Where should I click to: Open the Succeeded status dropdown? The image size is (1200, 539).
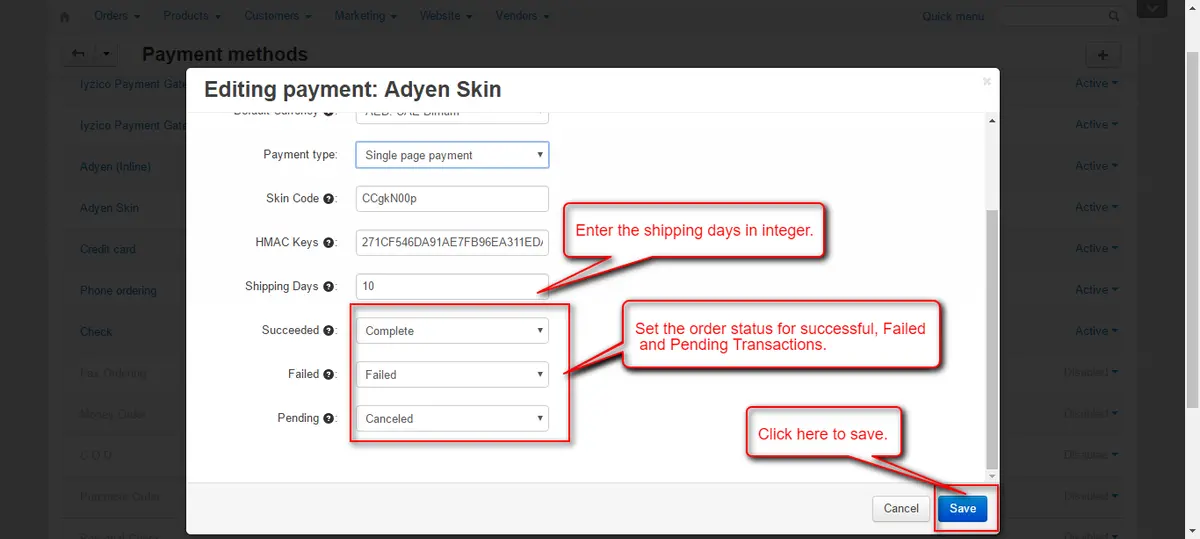[x=452, y=331]
